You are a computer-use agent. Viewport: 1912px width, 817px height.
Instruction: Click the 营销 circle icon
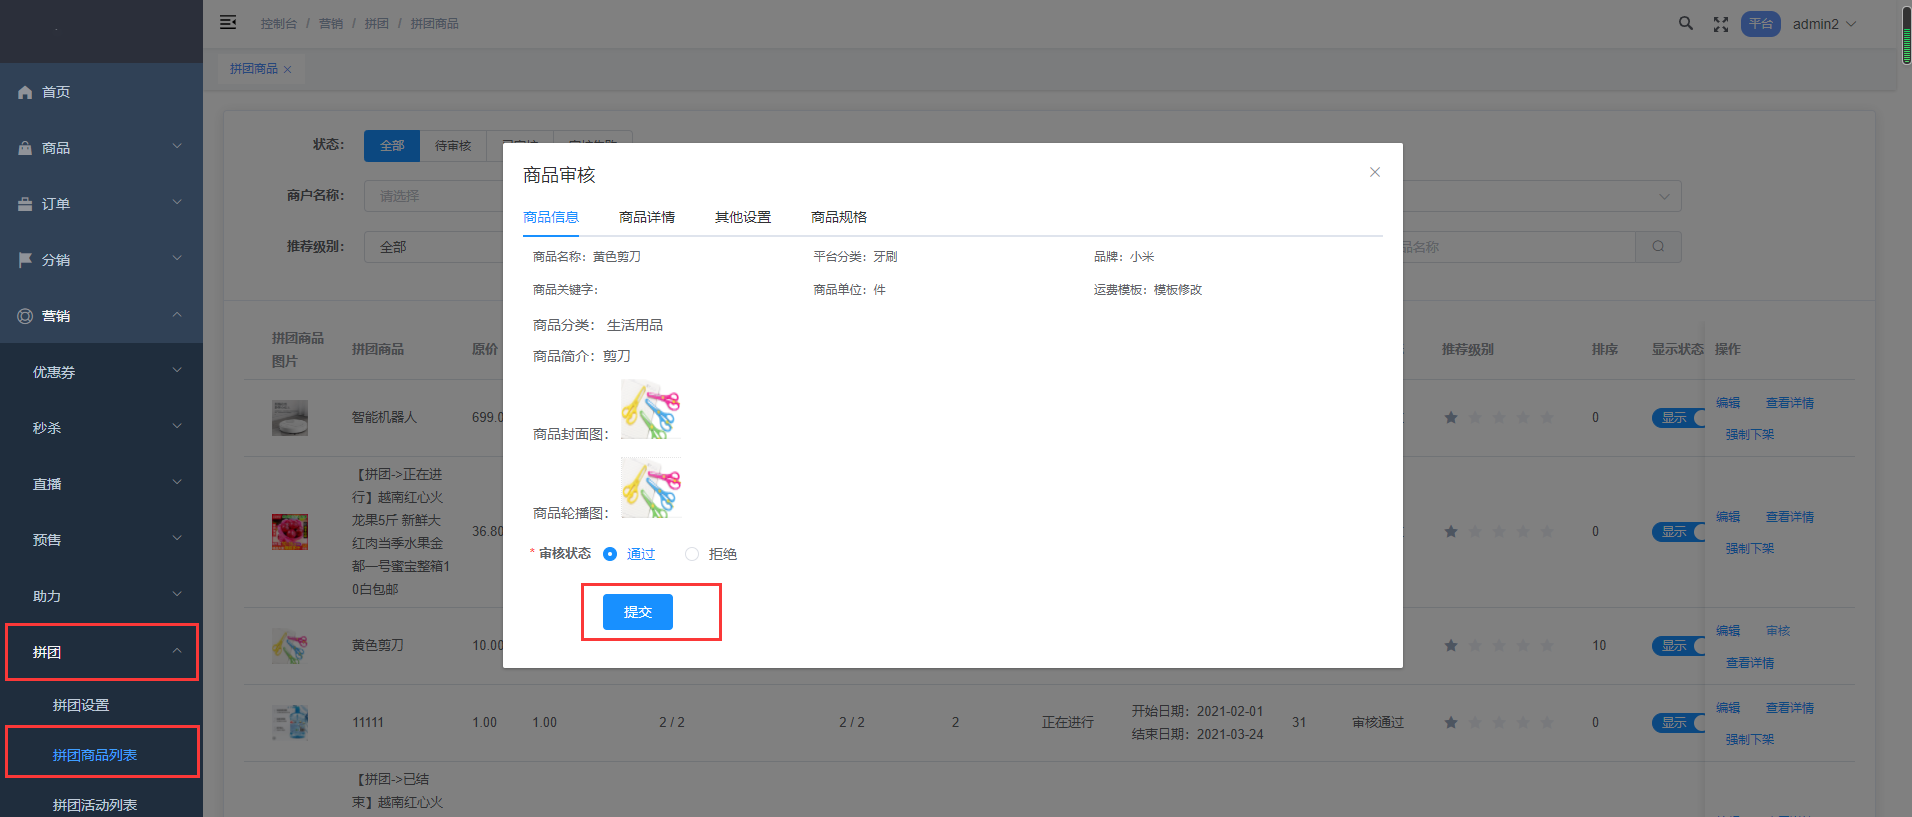coord(25,316)
